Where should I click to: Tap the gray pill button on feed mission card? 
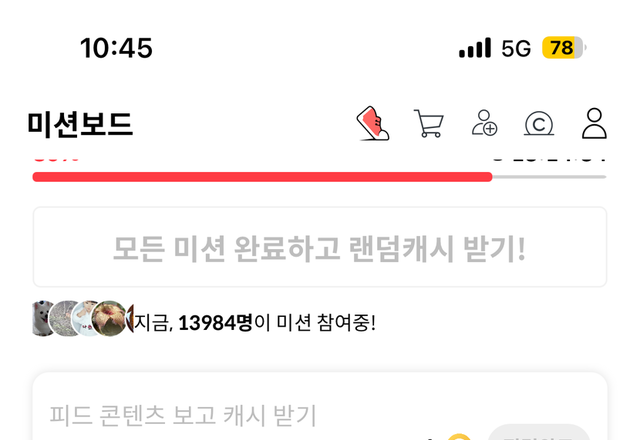(539, 433)
